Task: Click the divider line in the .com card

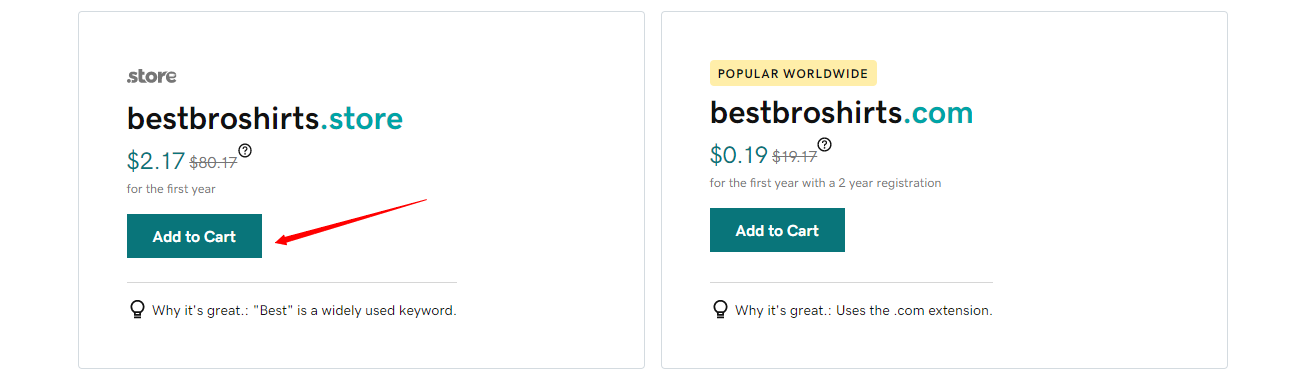Action: point(851,282)
